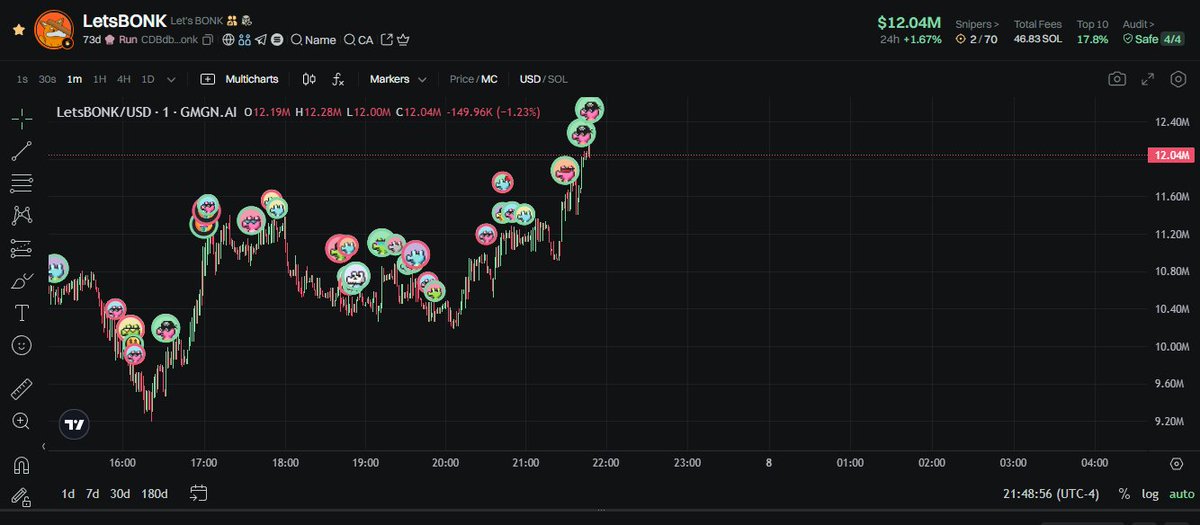Image resolution: width=1200 pixels, height=525 pixels.
Task: Toggle percent scale mode
Action: click(x=1124, y=494)
